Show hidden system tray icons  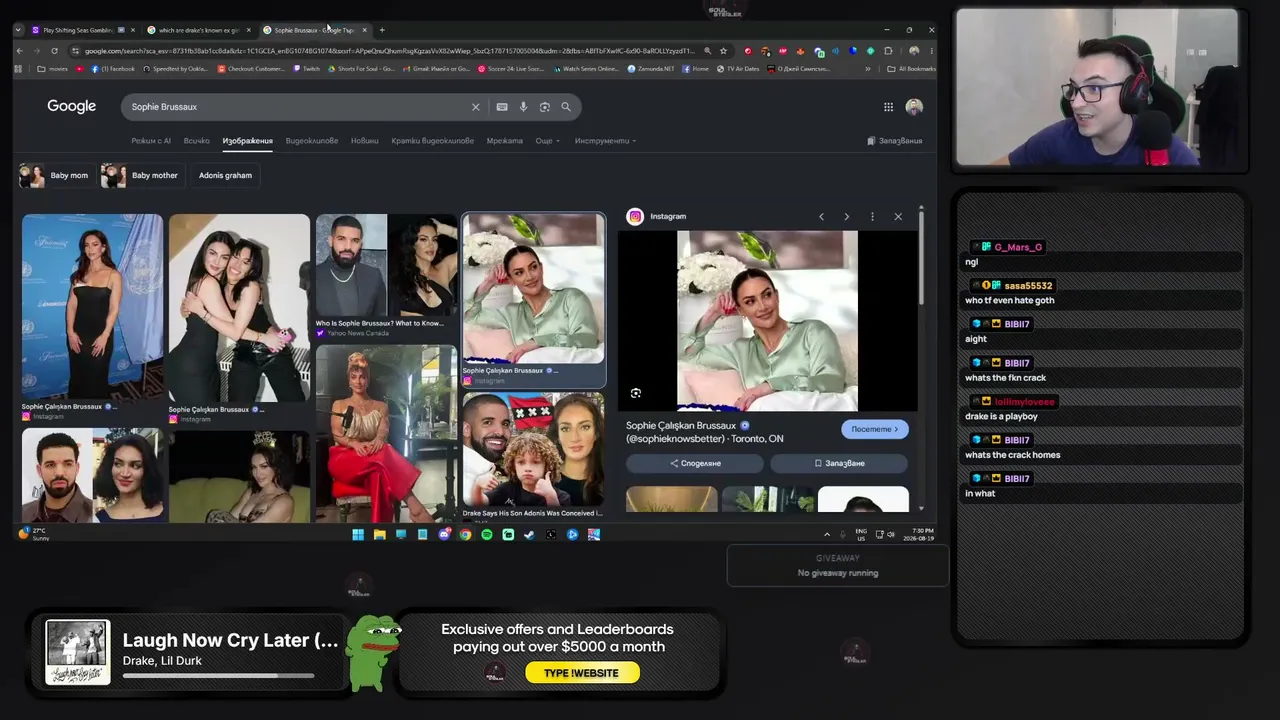point(826,535)
